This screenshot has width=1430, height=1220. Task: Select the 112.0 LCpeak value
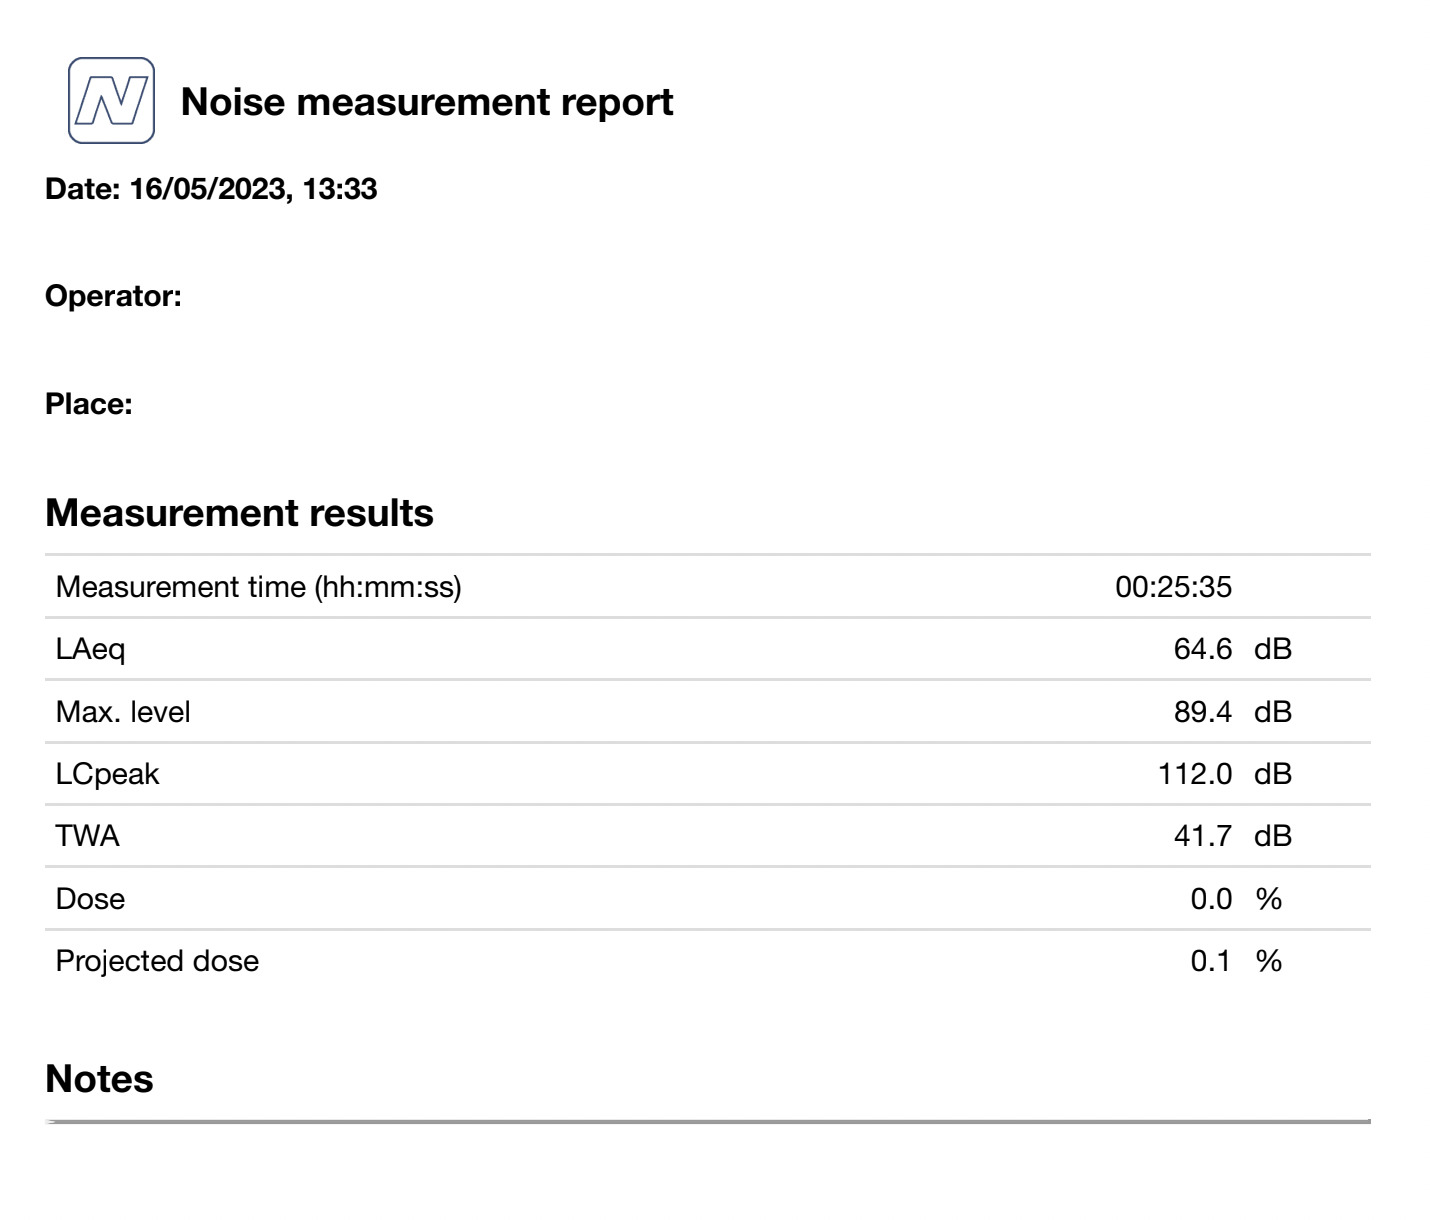coord(1195,774)
